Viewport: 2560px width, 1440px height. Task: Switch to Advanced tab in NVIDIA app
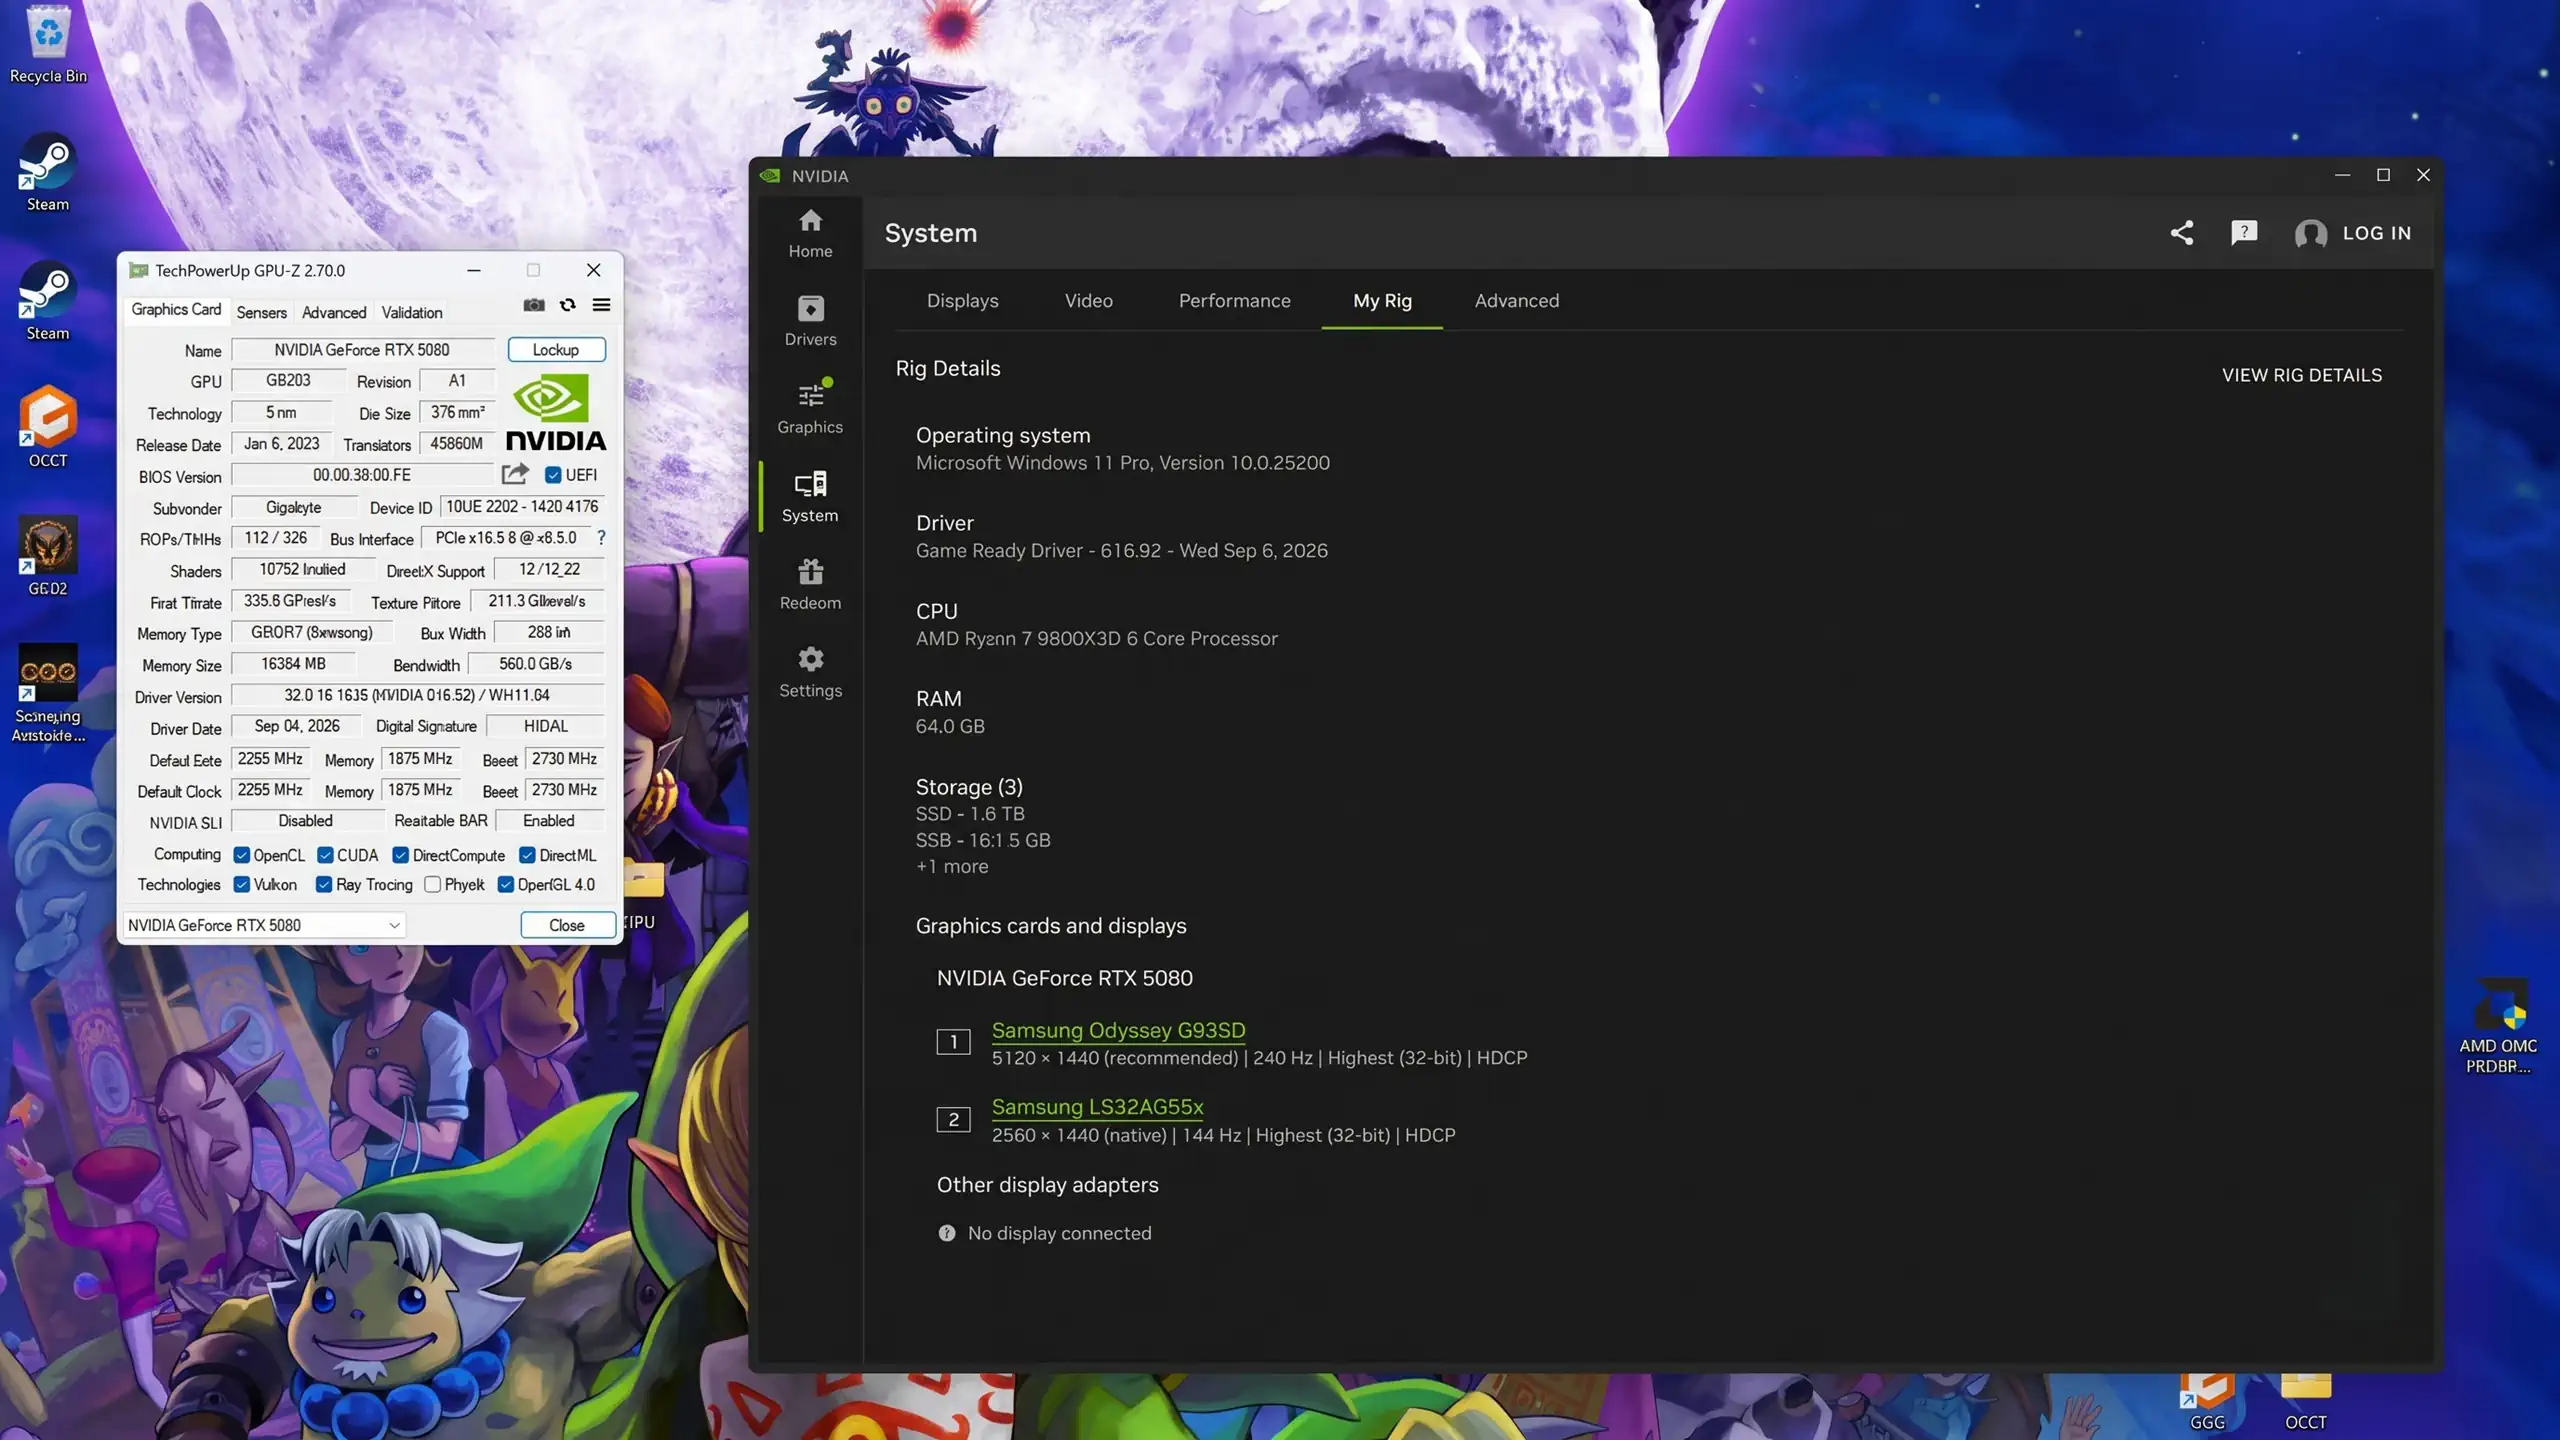tap(1516, 301)
